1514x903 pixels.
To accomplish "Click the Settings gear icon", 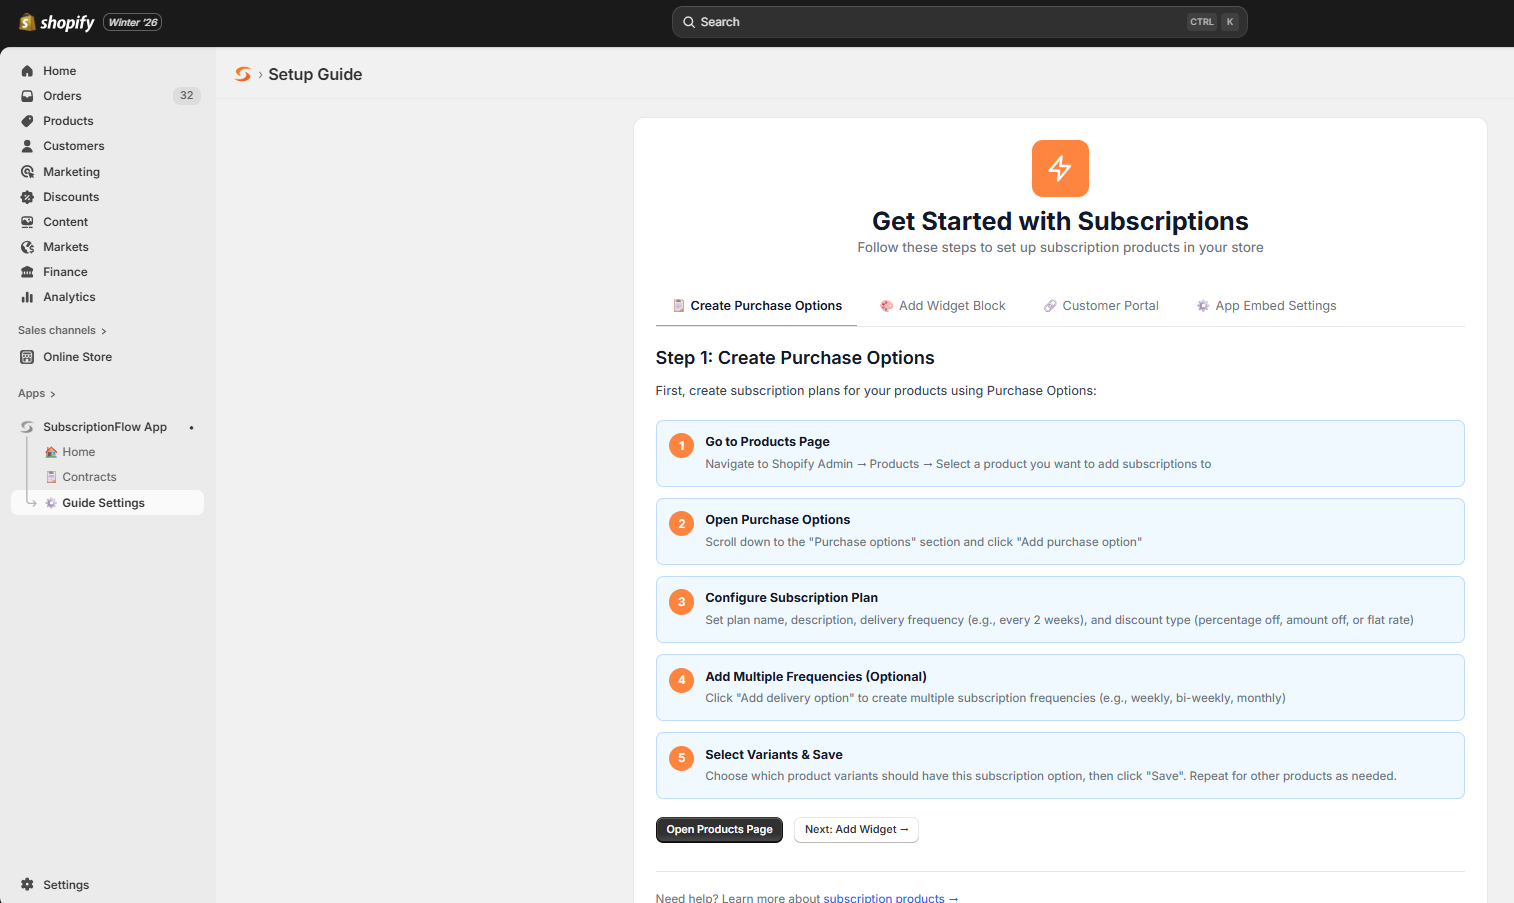I will pyautogui.click(x=27, y=885).
